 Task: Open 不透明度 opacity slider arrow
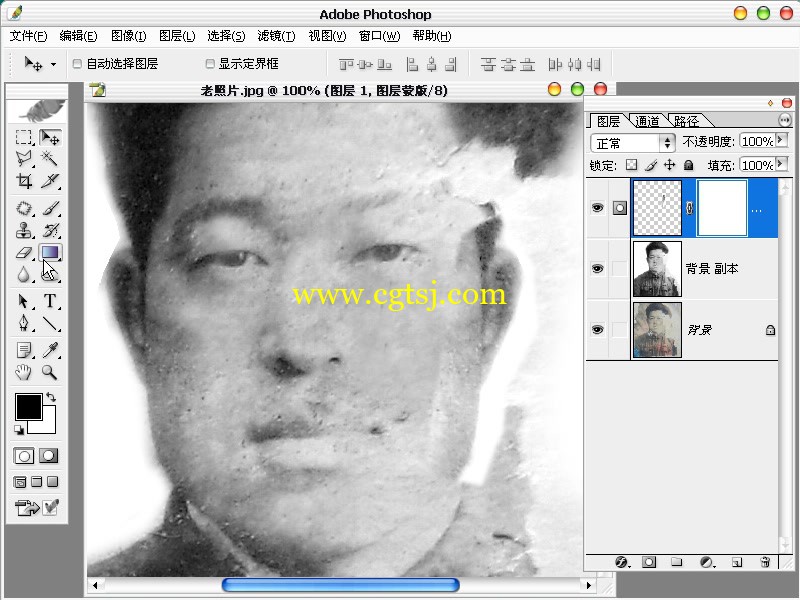[781, 140]
